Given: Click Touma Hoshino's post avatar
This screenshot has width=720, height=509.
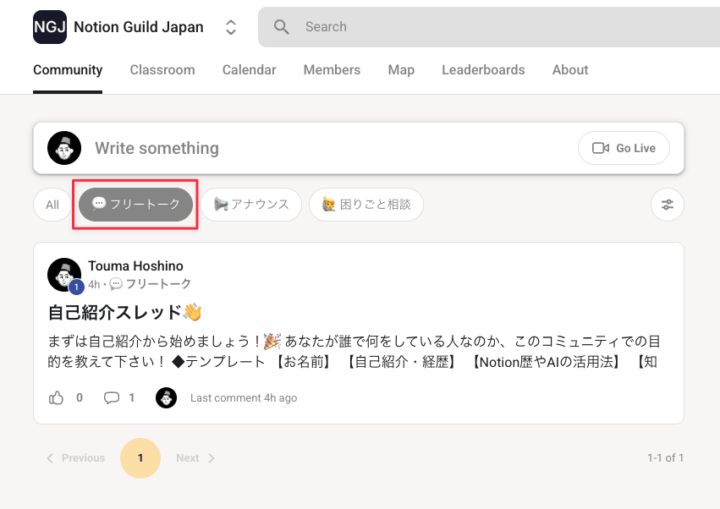Looking at the screenshot, I should click(x=64, y=275).
